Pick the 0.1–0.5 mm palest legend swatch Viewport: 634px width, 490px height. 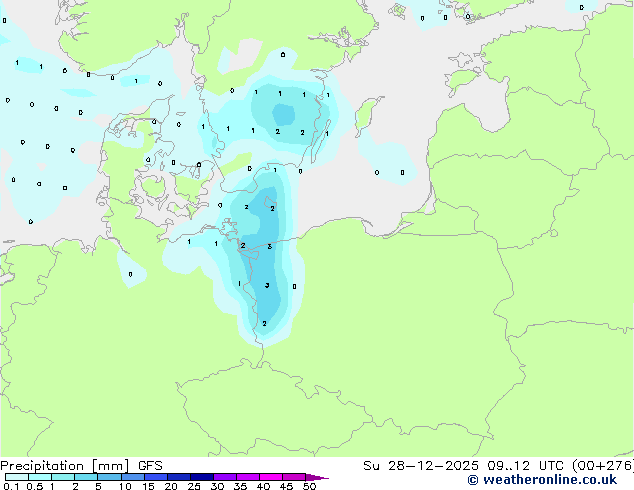click(17, 477)
